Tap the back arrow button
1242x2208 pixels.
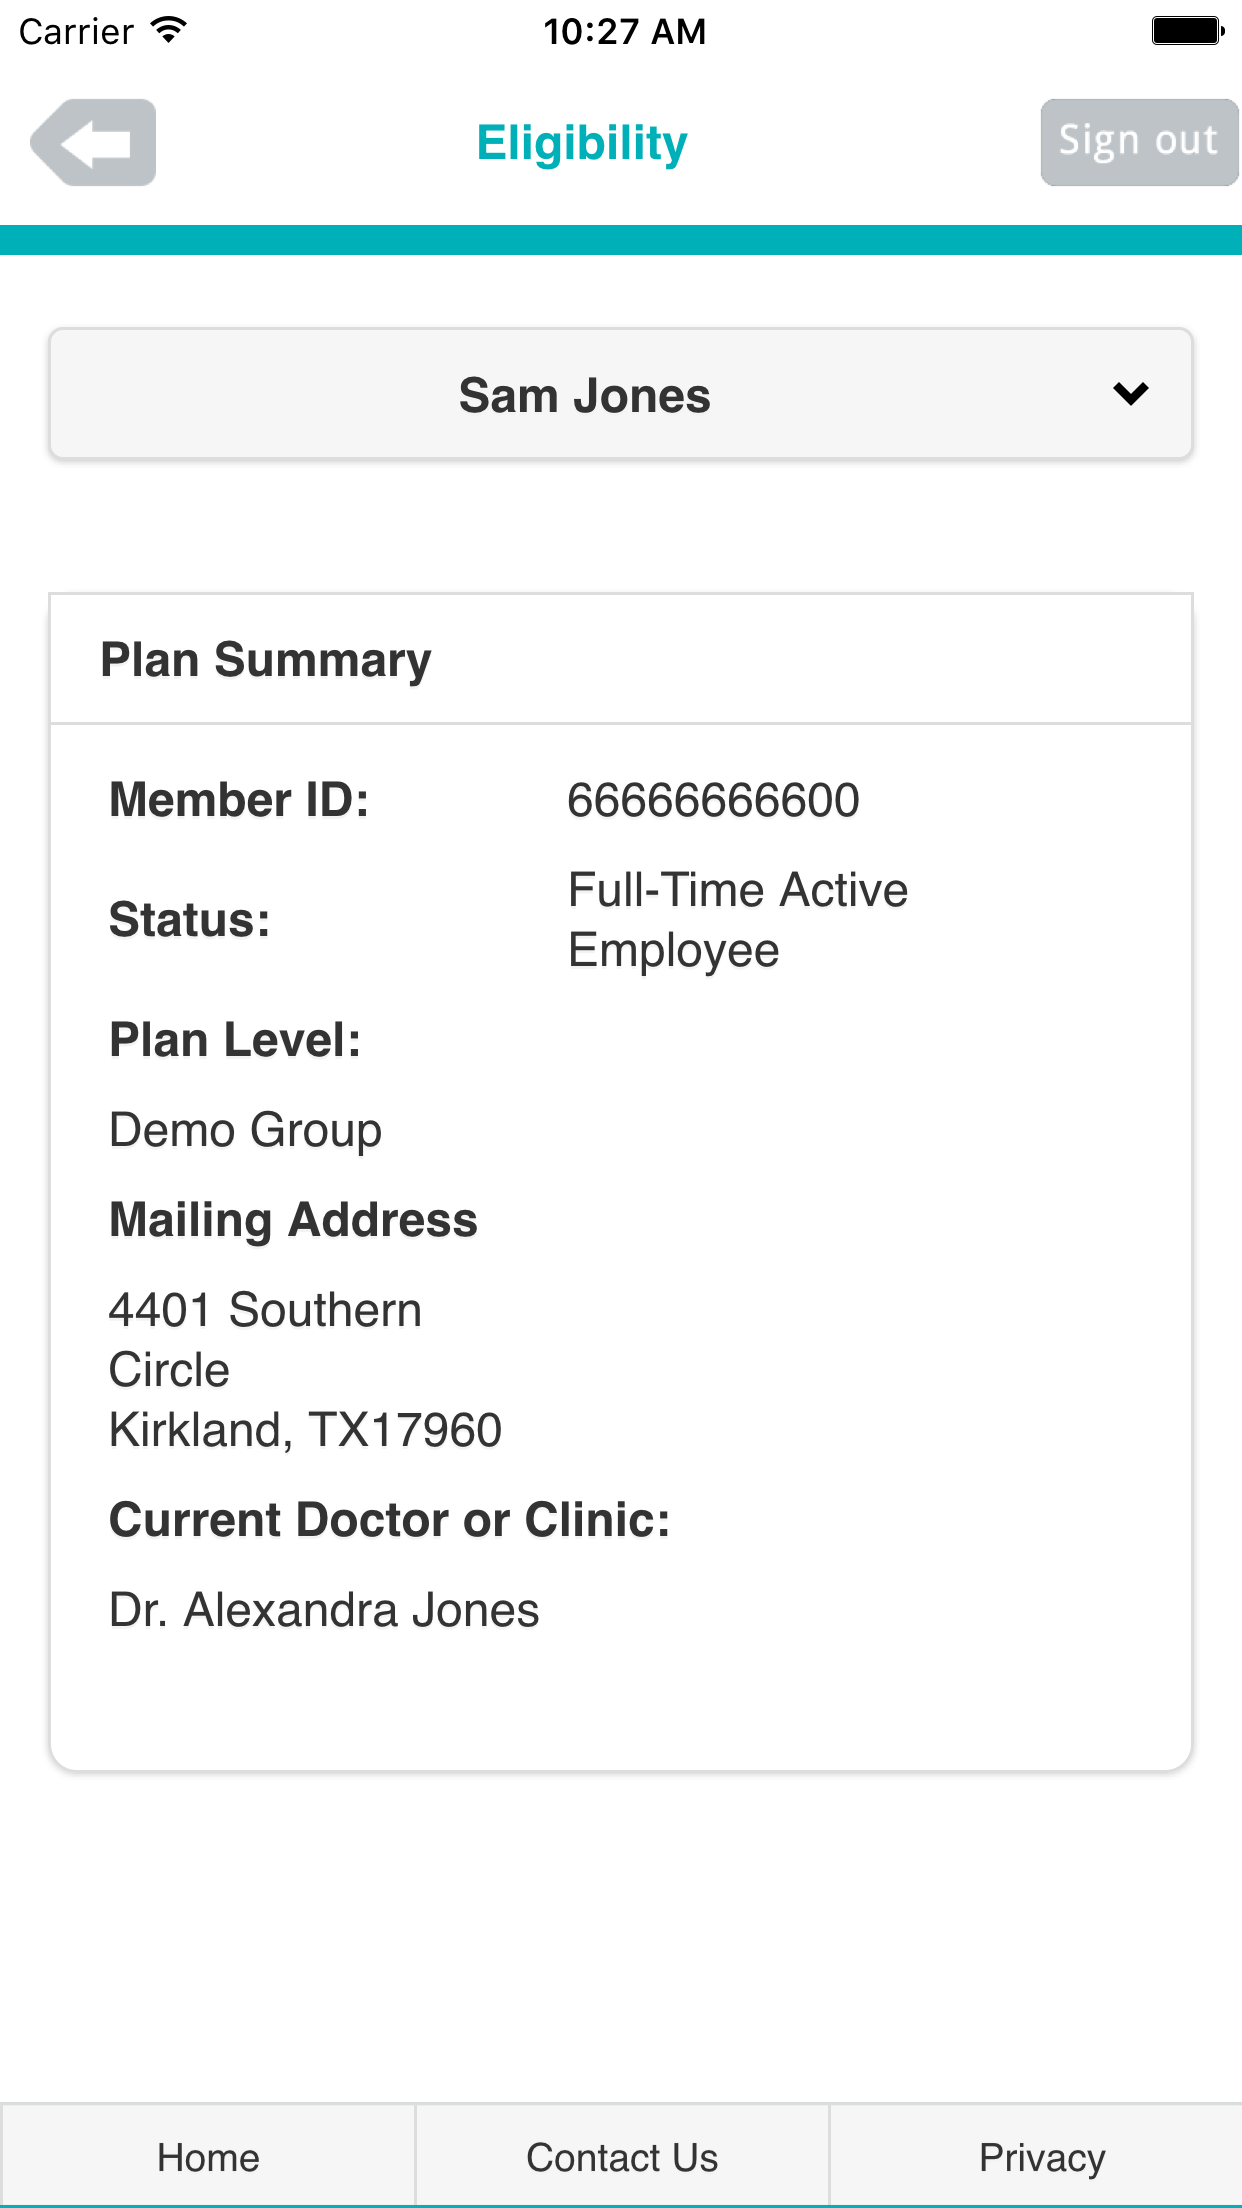(93, 142)
